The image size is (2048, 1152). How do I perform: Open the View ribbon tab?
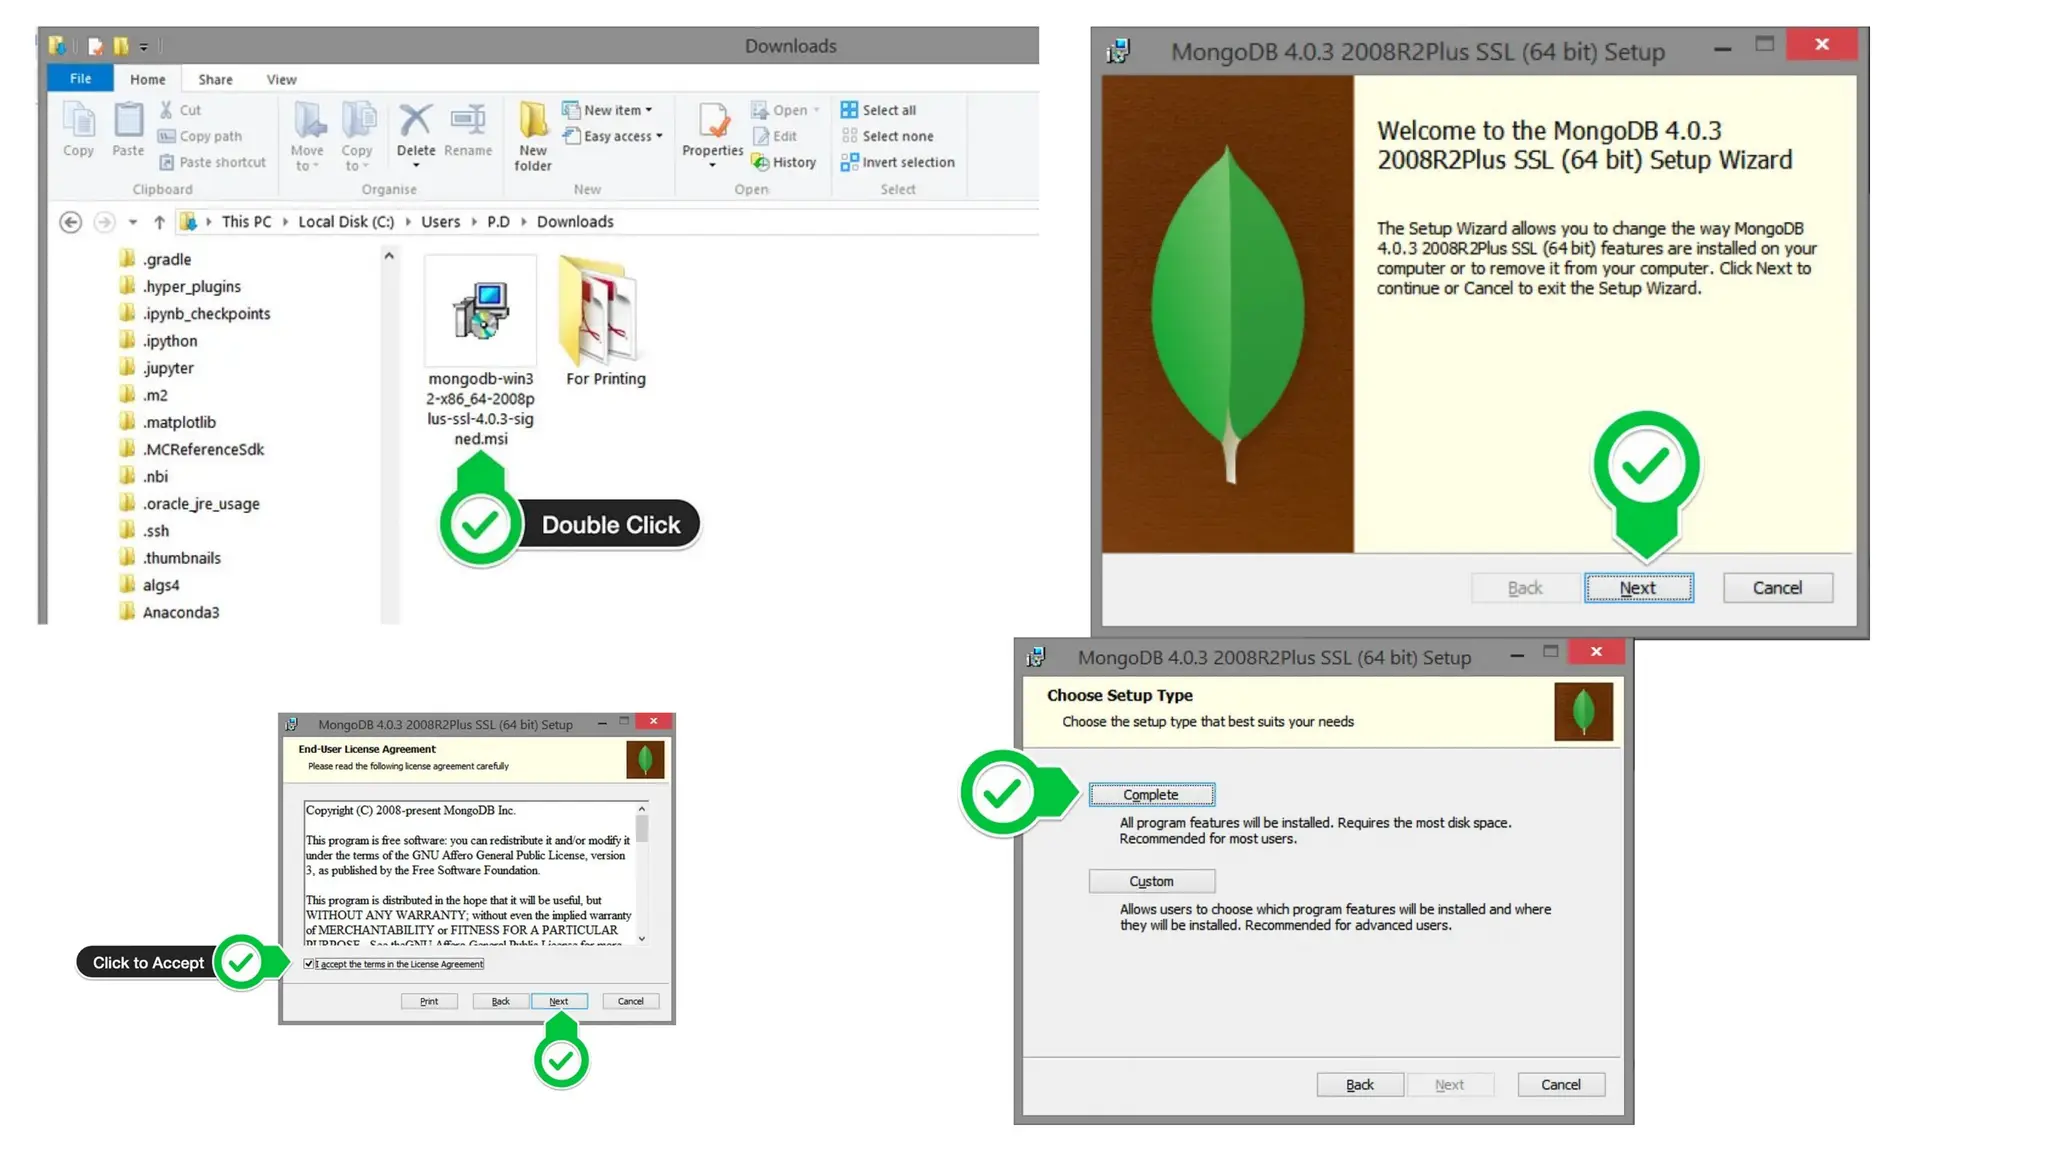(x=281, y=79)
